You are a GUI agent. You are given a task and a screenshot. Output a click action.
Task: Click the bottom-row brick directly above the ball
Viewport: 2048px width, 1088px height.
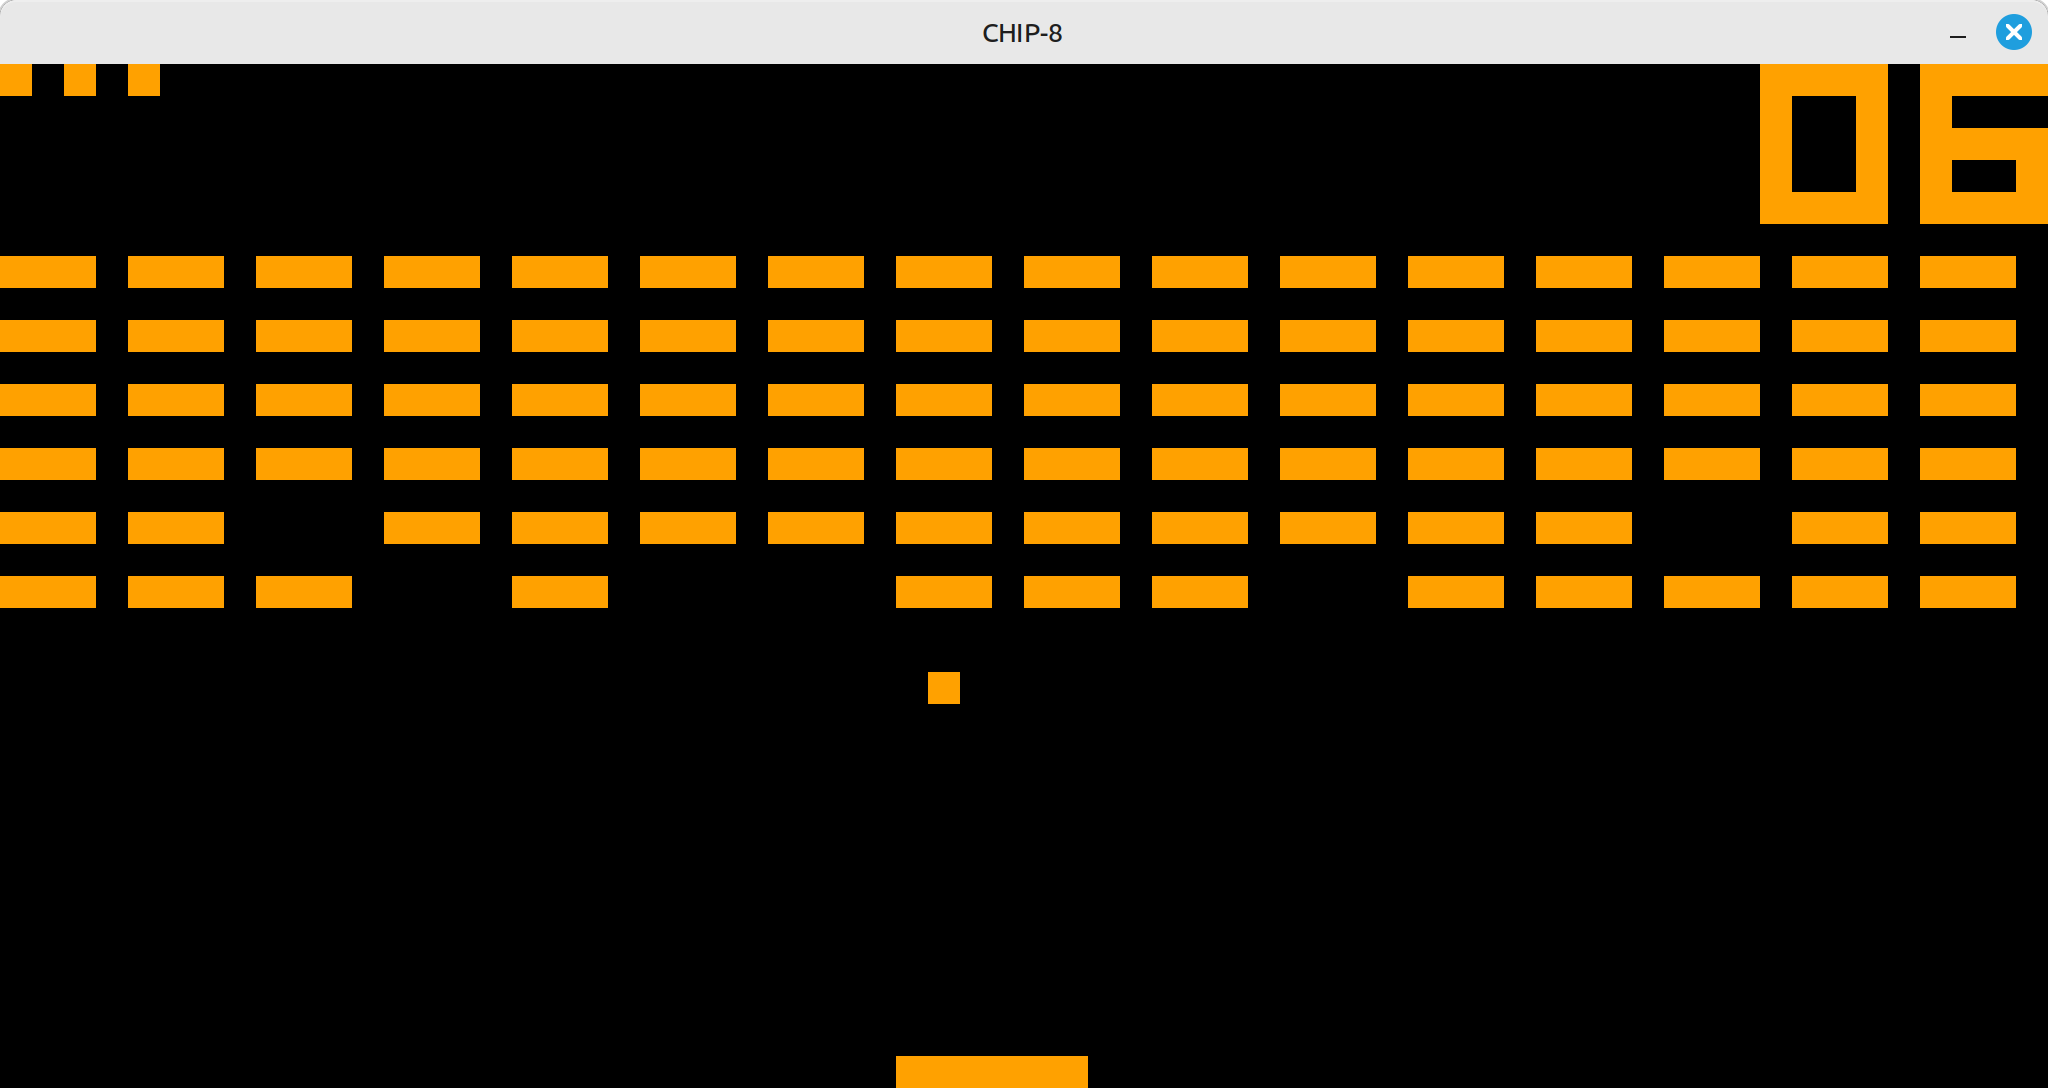[943, 592]
